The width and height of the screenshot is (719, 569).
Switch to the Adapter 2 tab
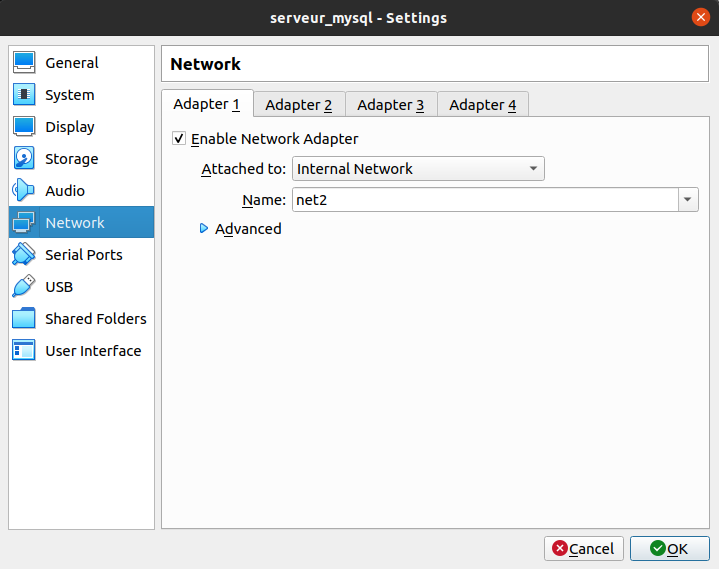click(x=298, y=105)
